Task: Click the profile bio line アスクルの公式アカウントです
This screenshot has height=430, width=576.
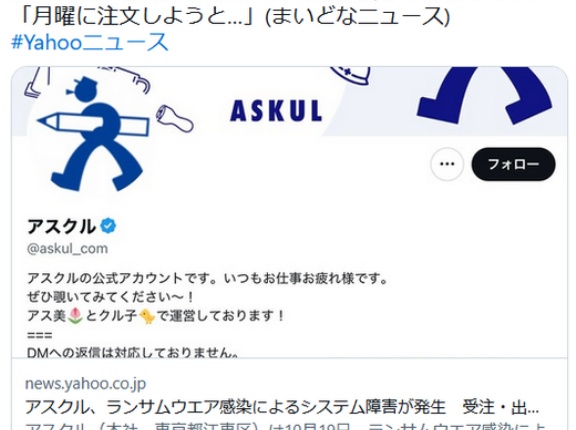Action: (207, 278)
